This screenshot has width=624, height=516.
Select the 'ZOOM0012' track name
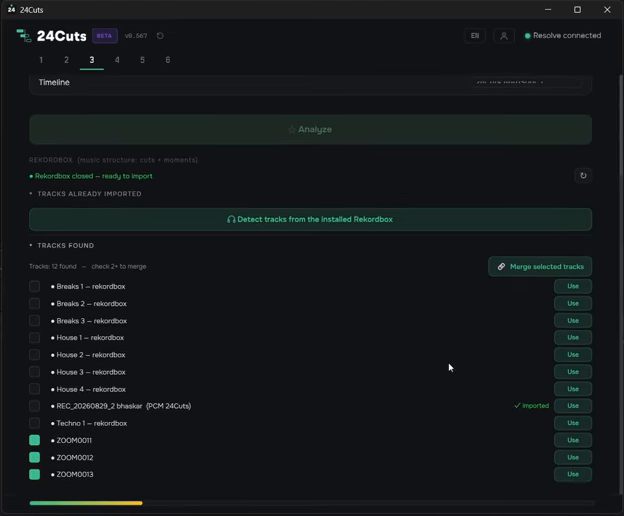[75, 458]
